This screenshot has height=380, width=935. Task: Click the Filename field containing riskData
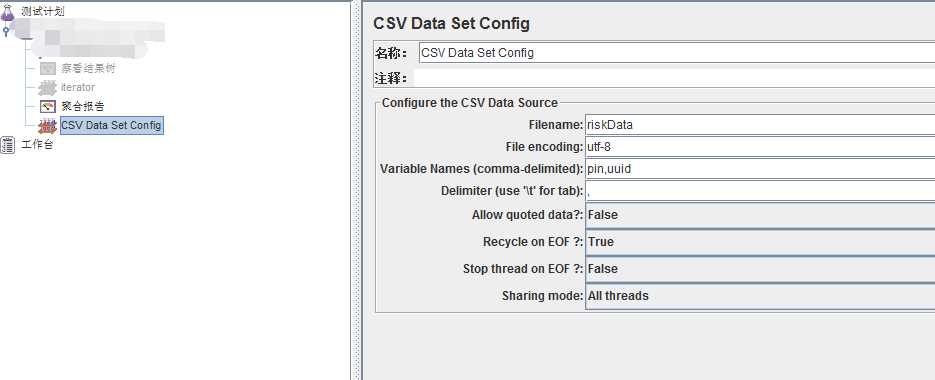[760, 125]
